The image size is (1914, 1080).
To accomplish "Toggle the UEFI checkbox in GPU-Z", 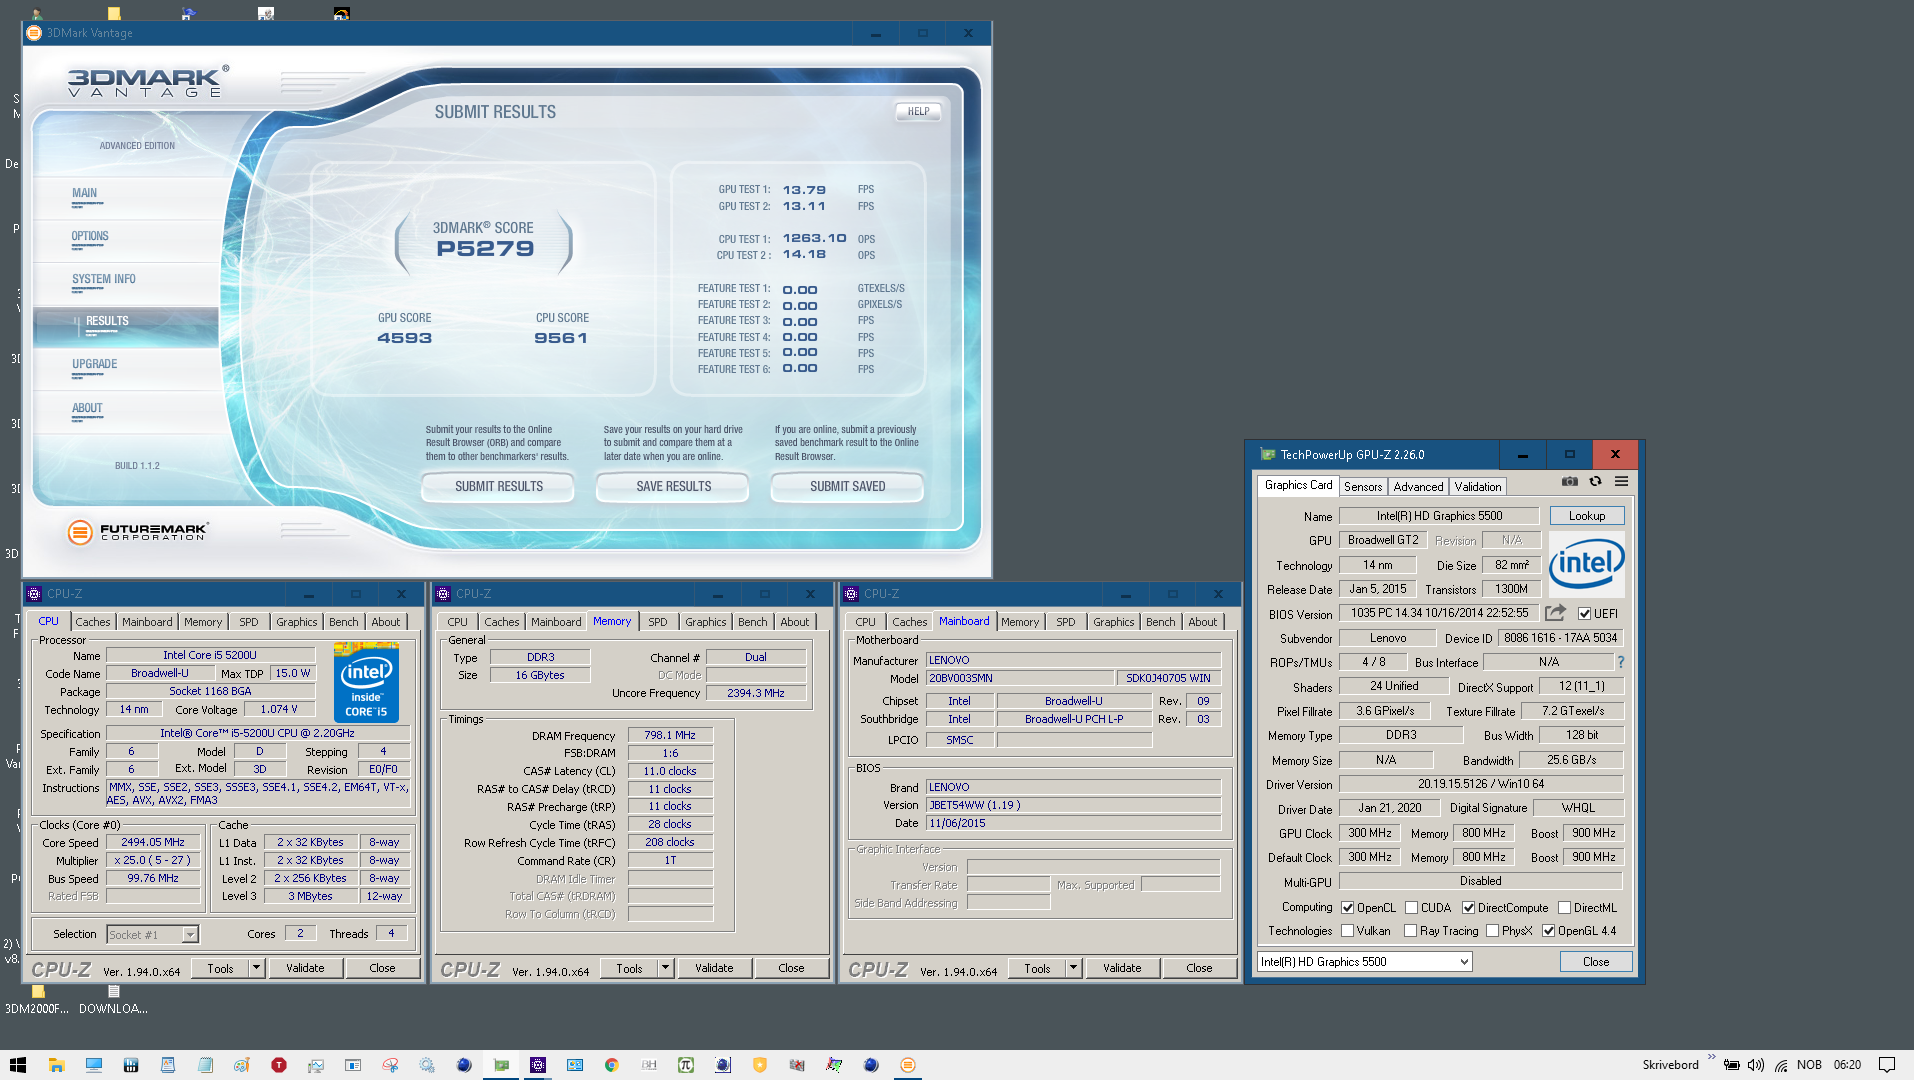I will click(1584, 614).
